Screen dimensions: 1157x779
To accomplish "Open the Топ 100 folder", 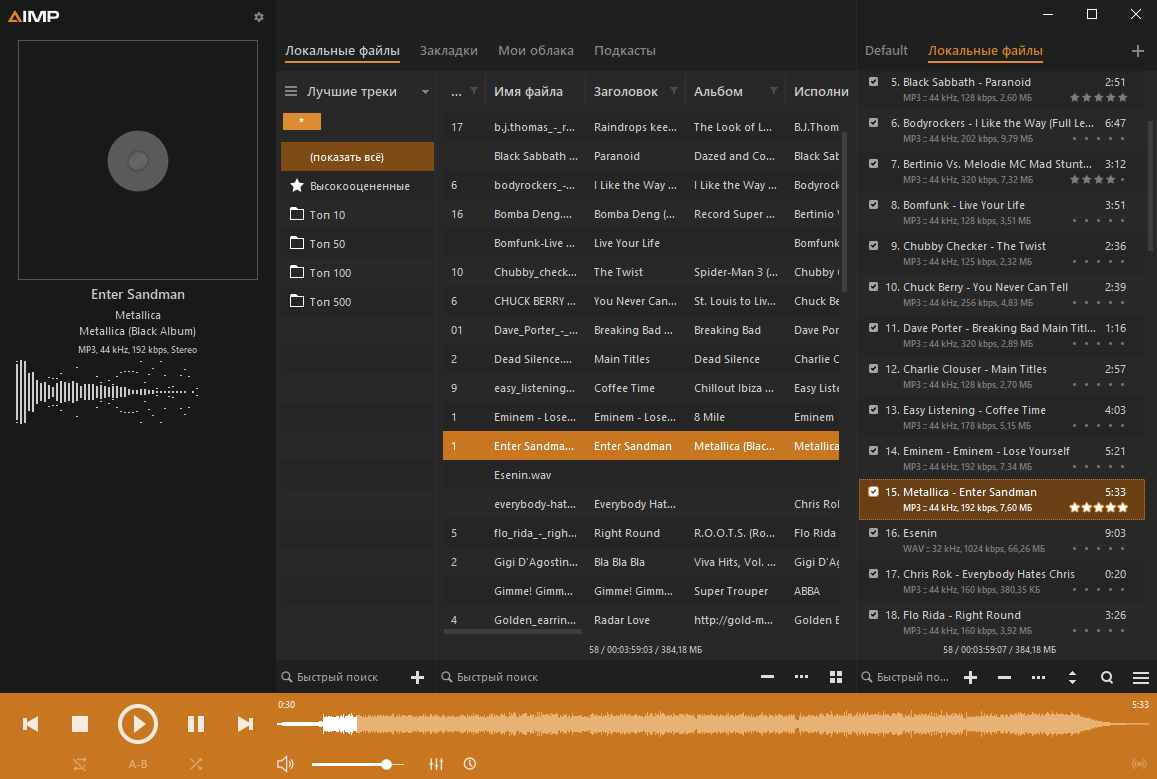I will pyautogui.click(x=357, y=273).
